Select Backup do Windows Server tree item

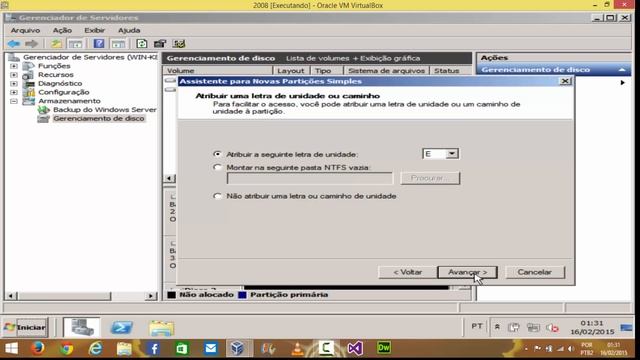[104, 110]
